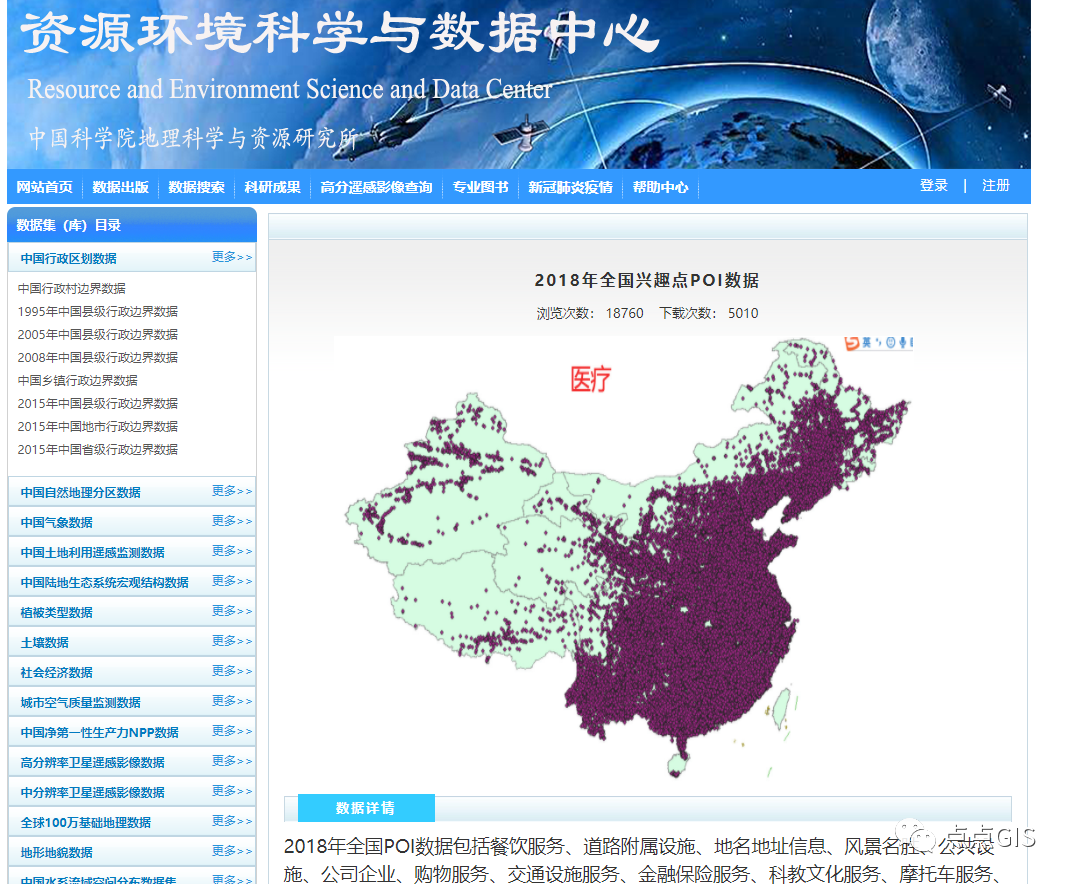Screen dimensions: 1071x884
Task: Open the 专业图书 menu item
Action: [x=480, y=187]
